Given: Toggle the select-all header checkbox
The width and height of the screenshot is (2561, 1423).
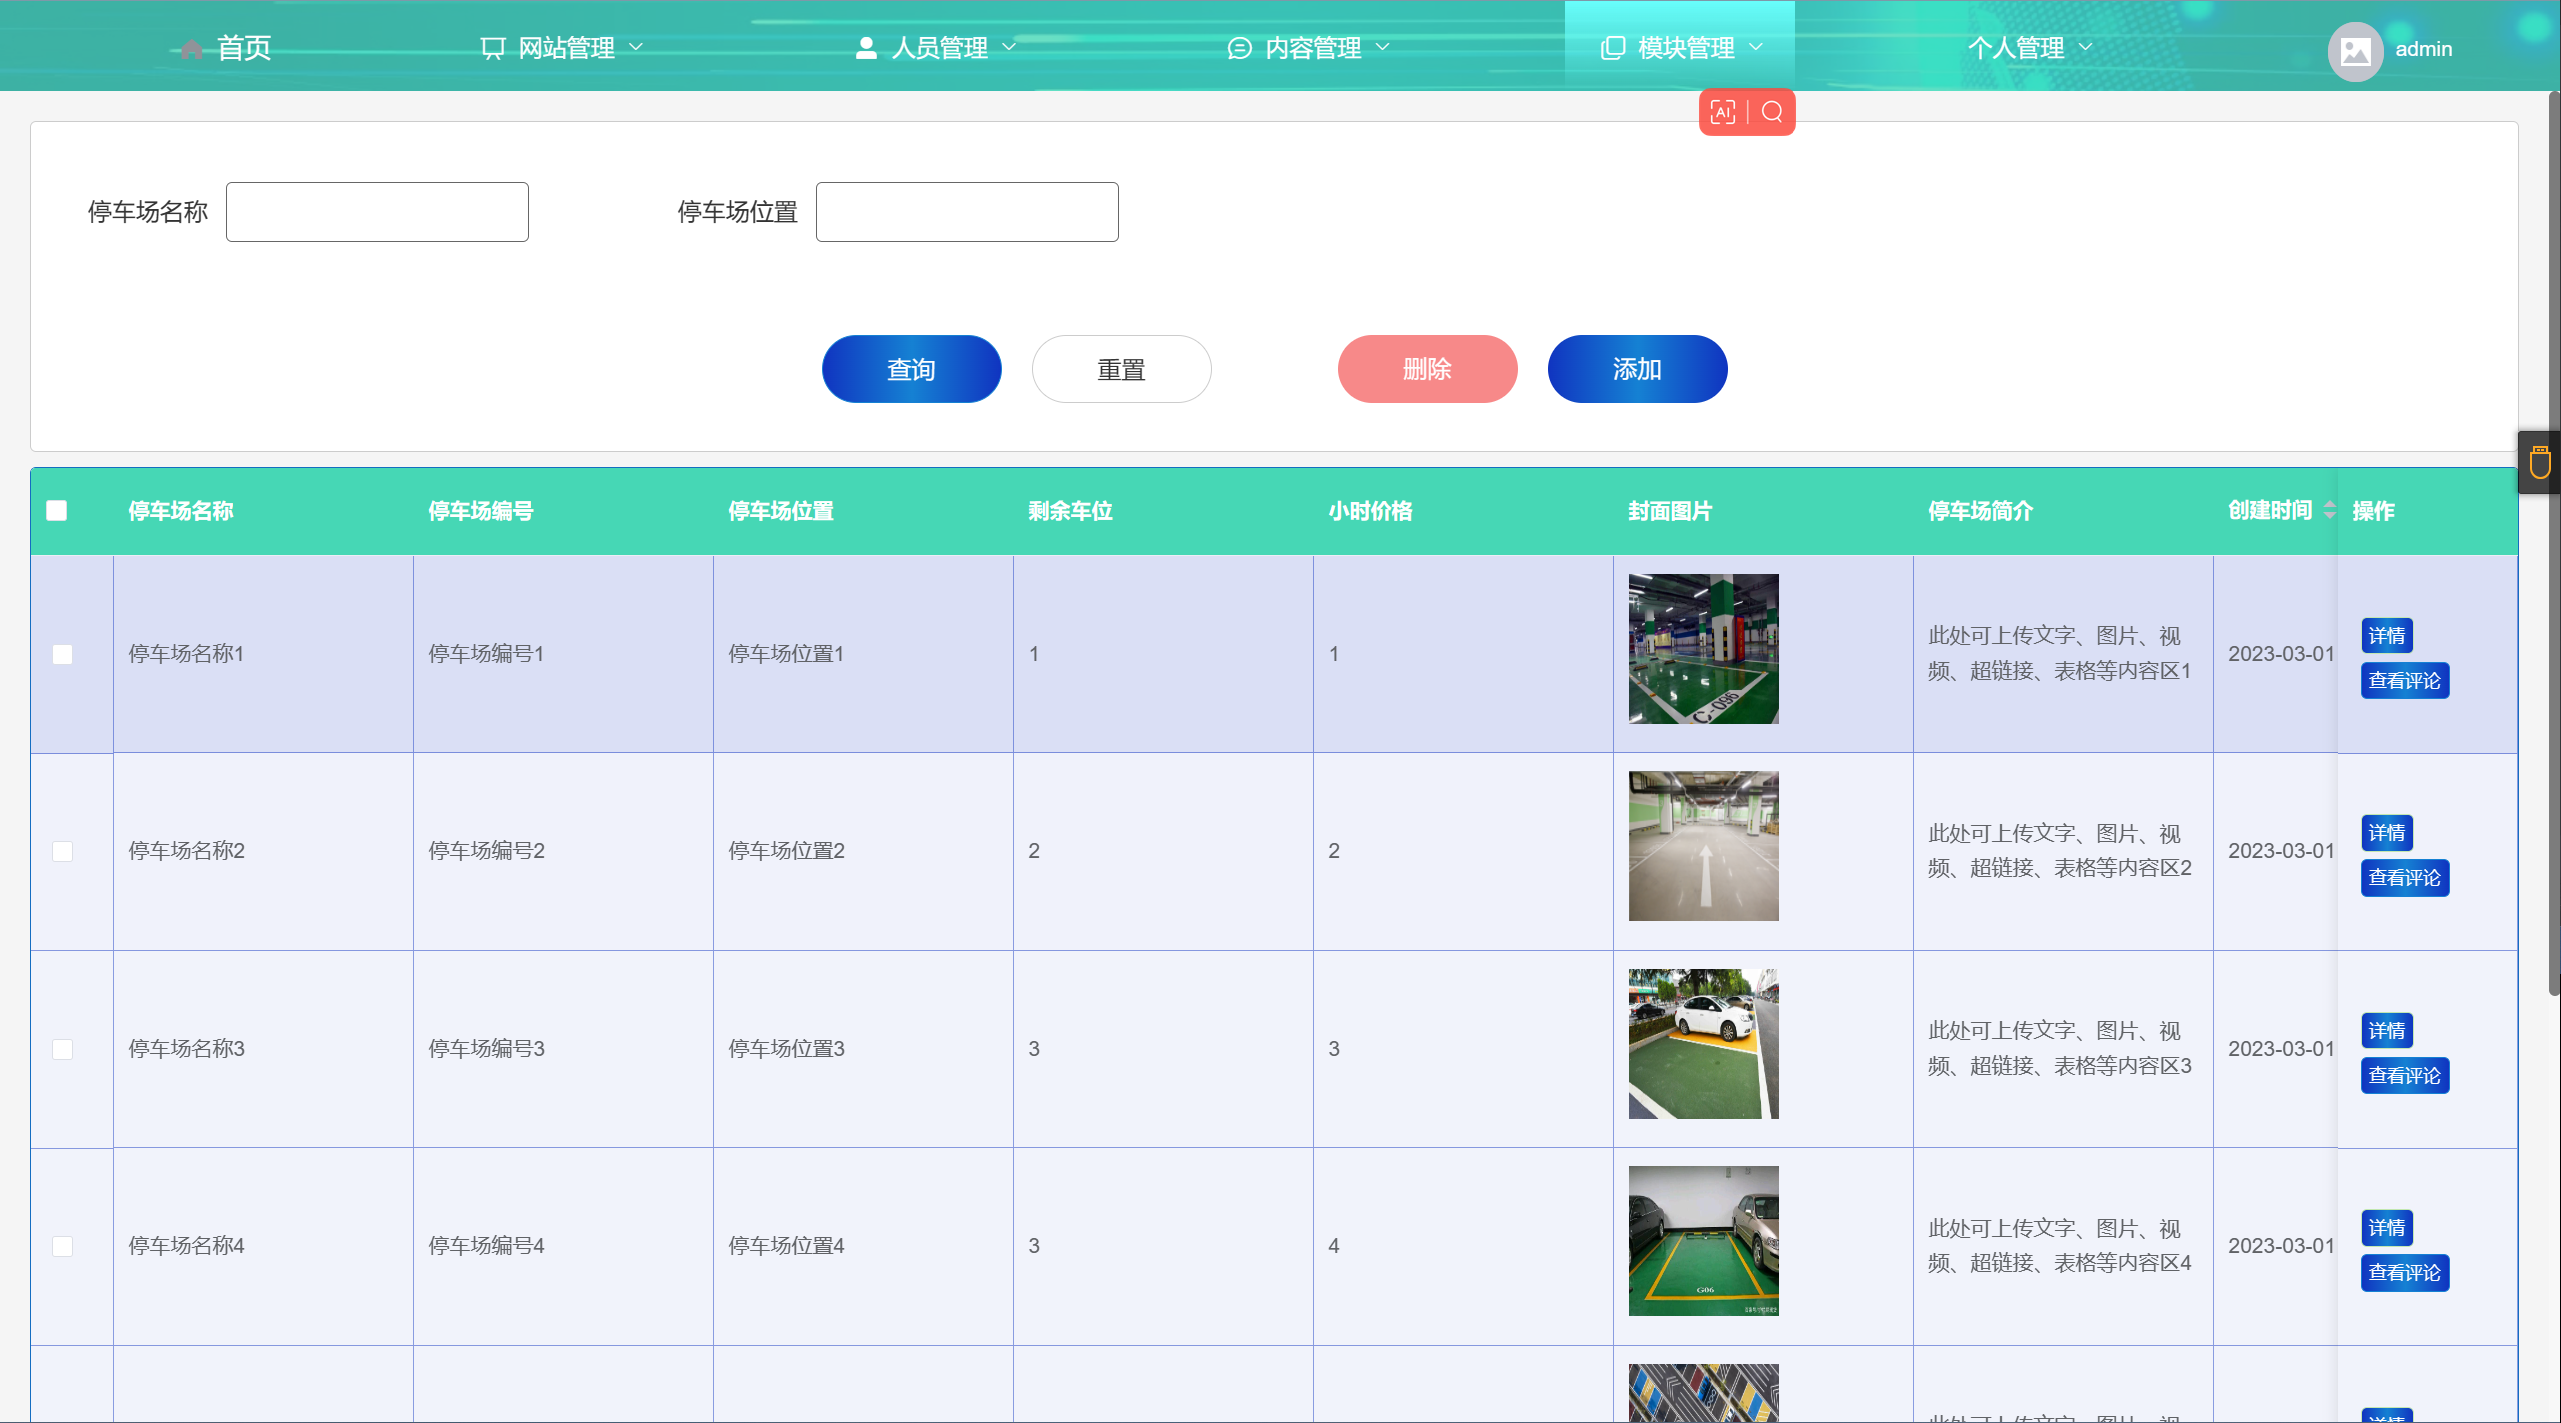Looking at the screenshot, I should 57,511.
